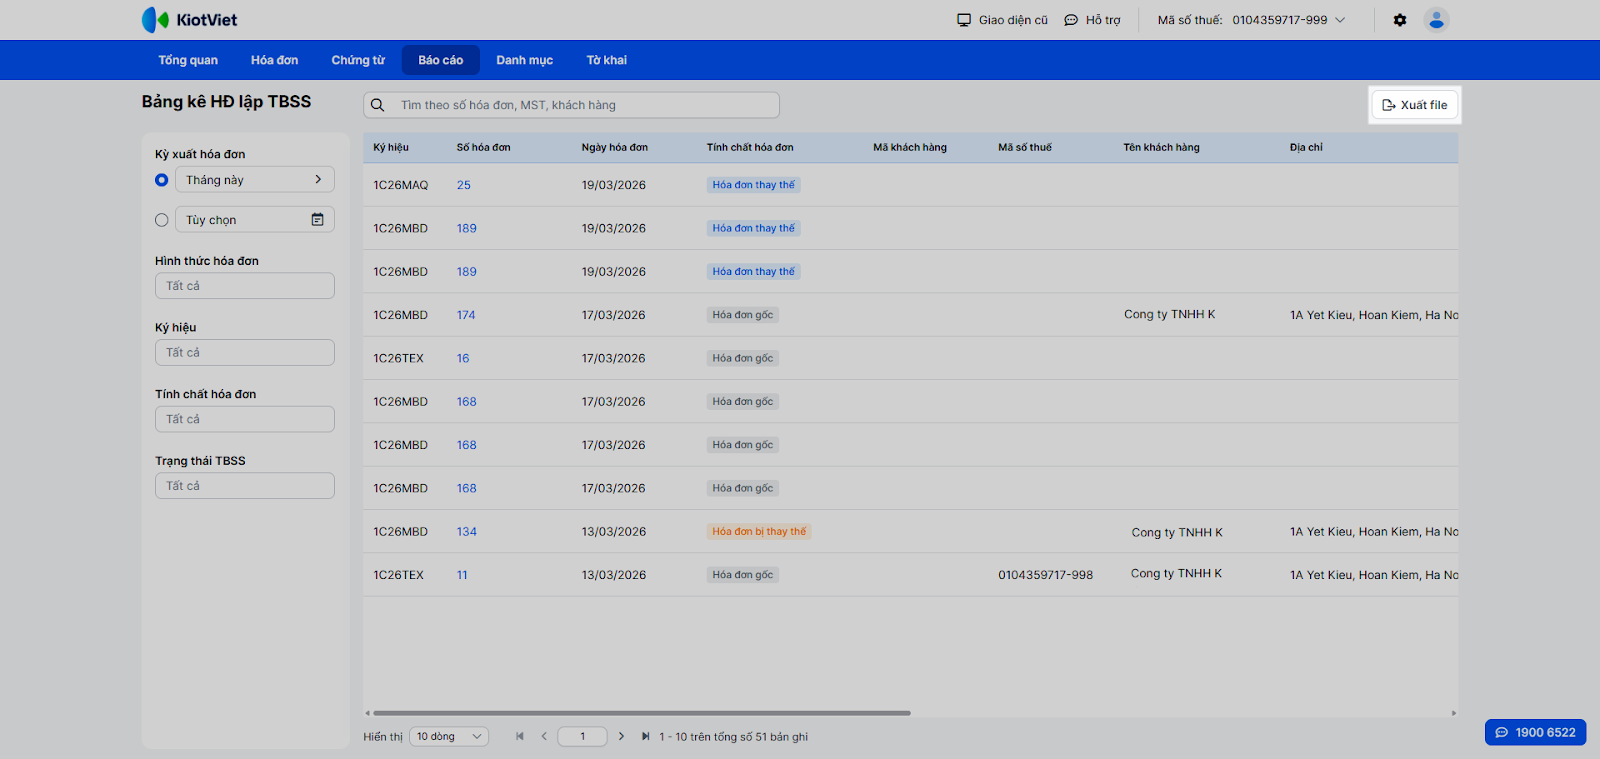Open invoice number 174 link
Screen dimensions: 1600x759
(x=466, y=315)
